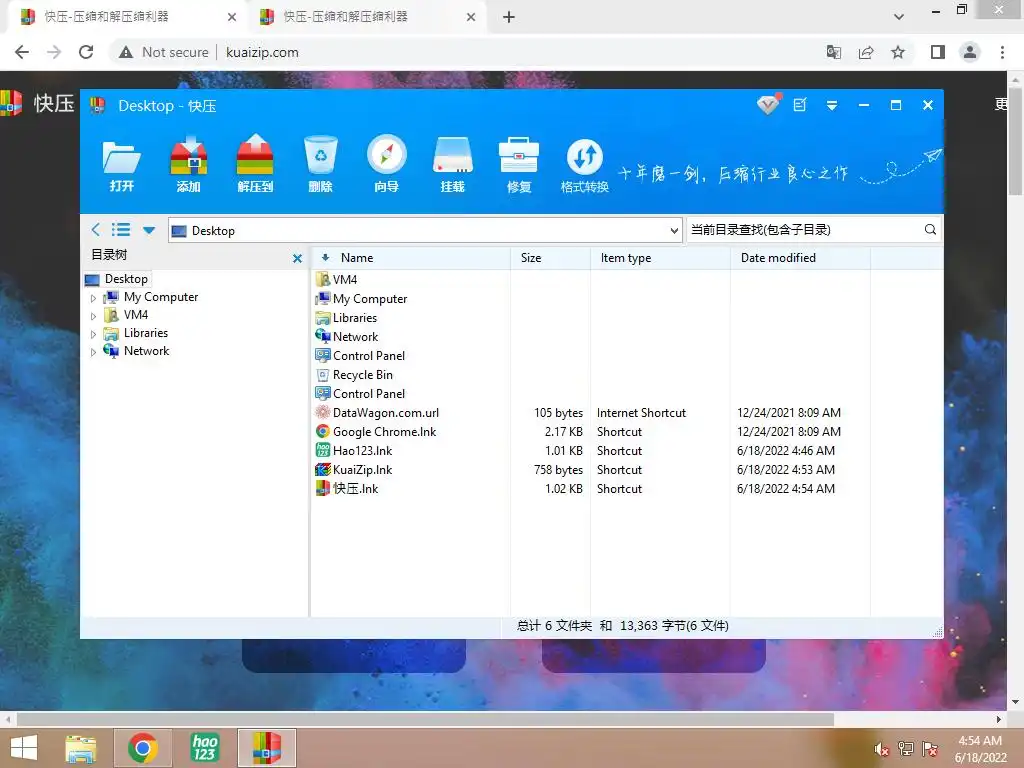Click the feedback note icon in title bar

click(x=800, y=105)
